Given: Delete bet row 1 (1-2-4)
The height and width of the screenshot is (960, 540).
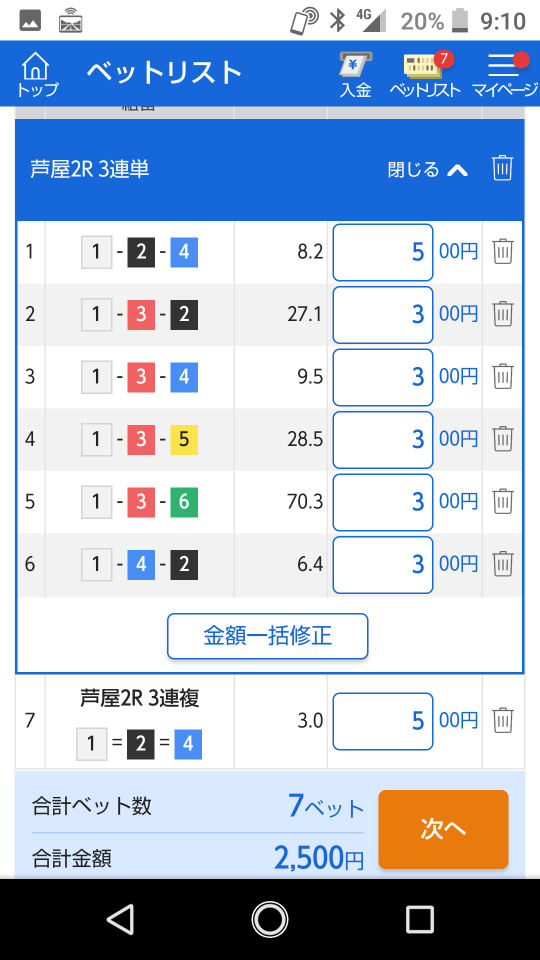Looking at the screenshot, I should 503,252.
